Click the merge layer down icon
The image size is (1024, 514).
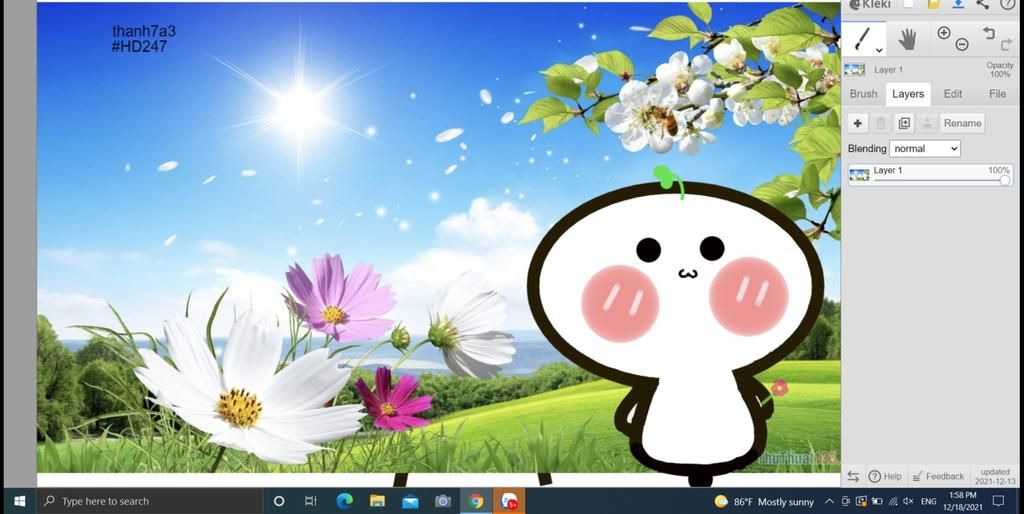pyautogui.click(x=927, y=123)
